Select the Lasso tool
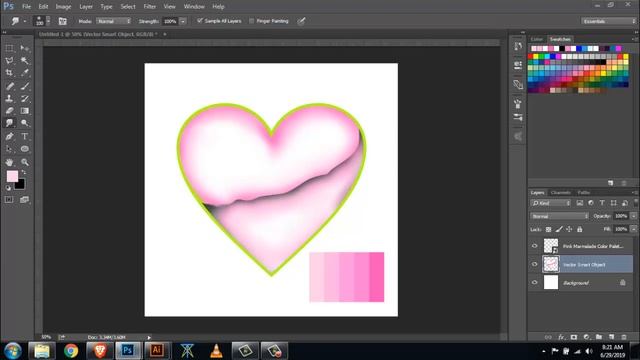Image resolution: width=640 pixels, height=360 pixels. pyautogui.click(x=9, y=61)
